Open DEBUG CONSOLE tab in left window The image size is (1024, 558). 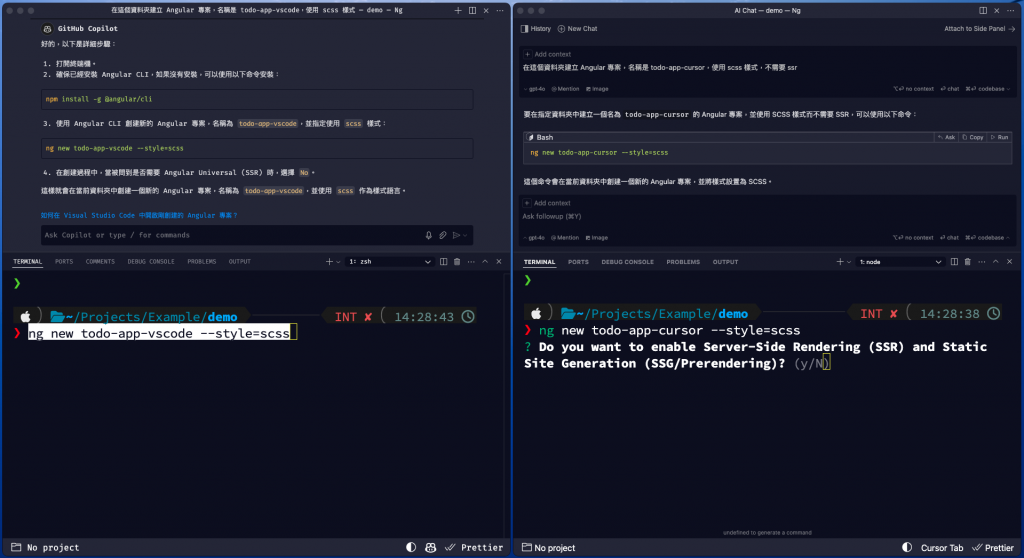coord(151,261)
